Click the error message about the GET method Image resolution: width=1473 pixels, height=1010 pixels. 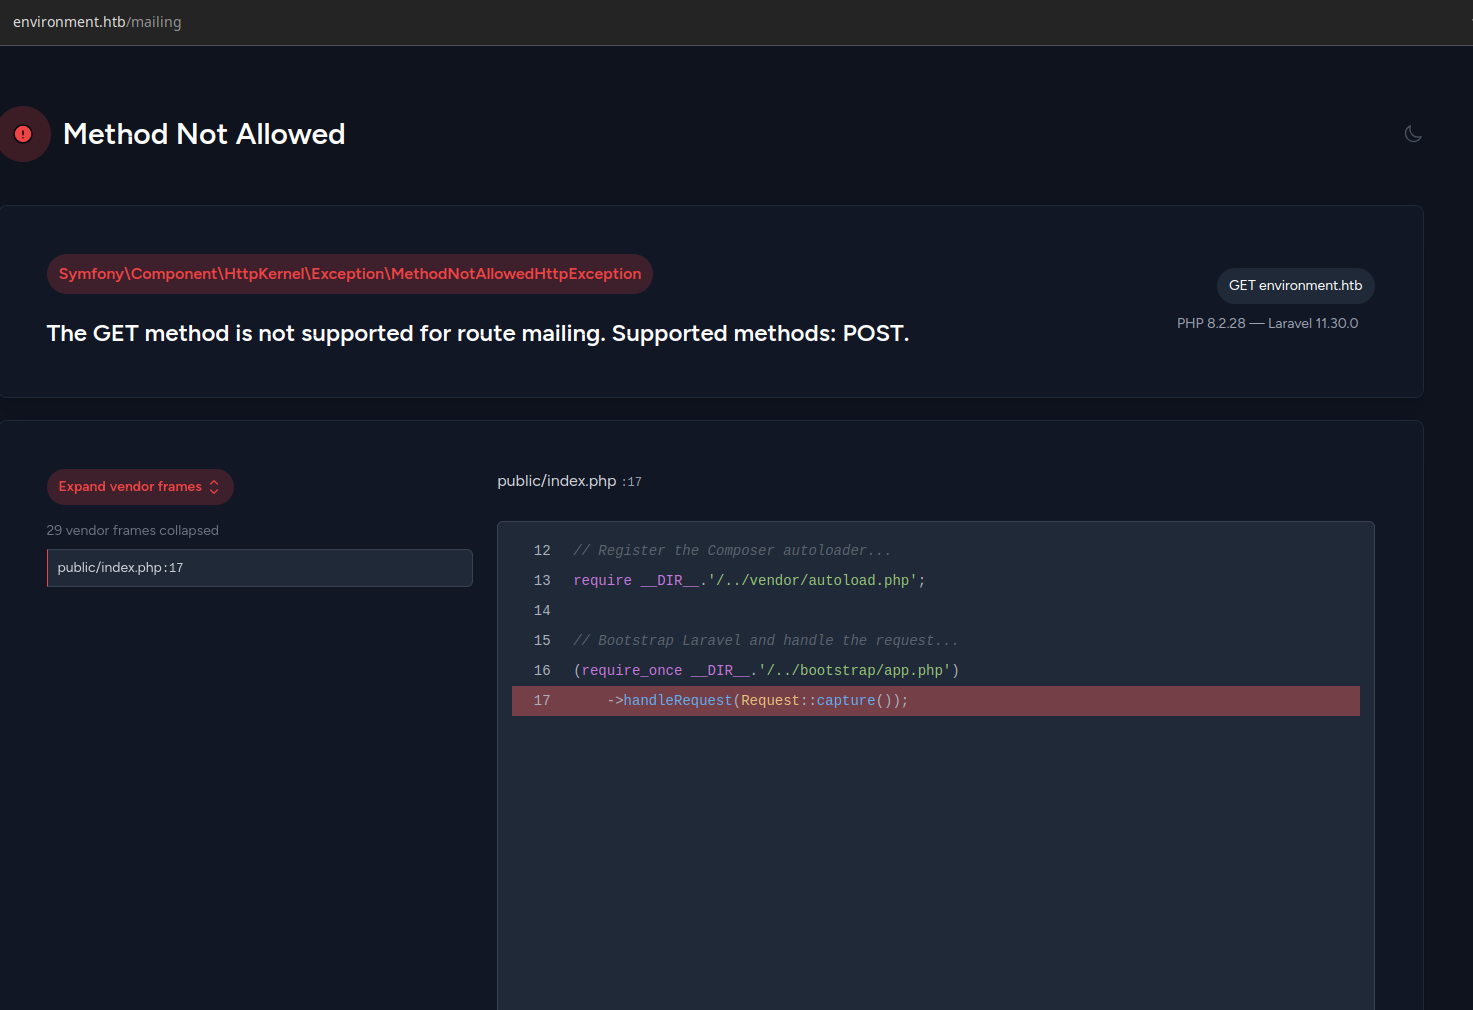click(478, 333)
